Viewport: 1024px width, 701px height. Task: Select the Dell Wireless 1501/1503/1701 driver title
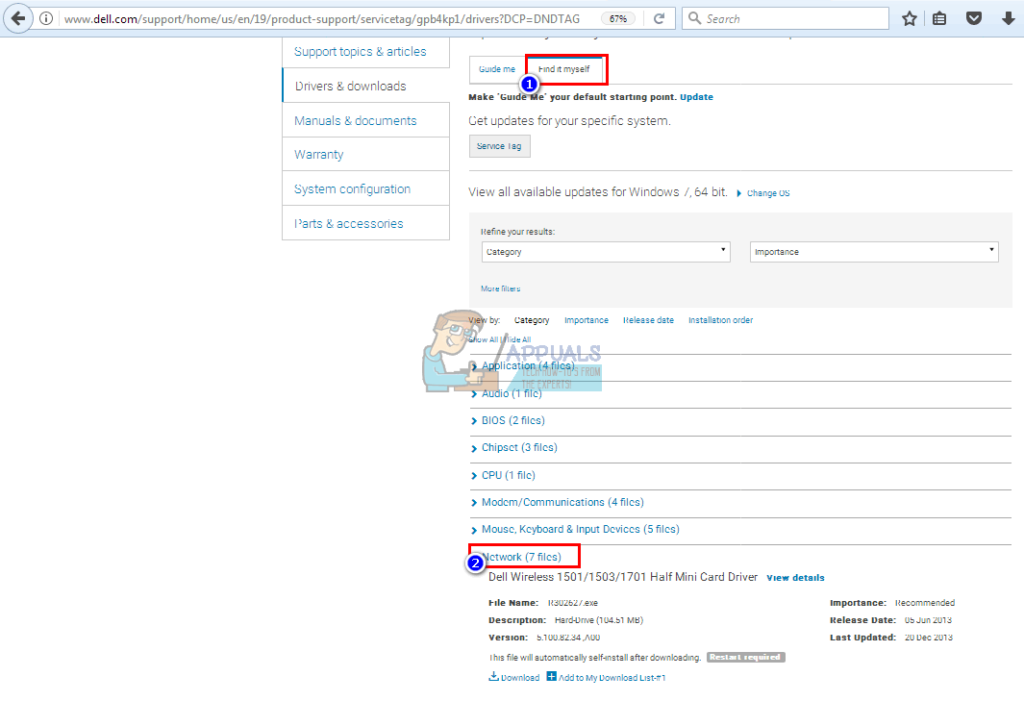[623, 578]
